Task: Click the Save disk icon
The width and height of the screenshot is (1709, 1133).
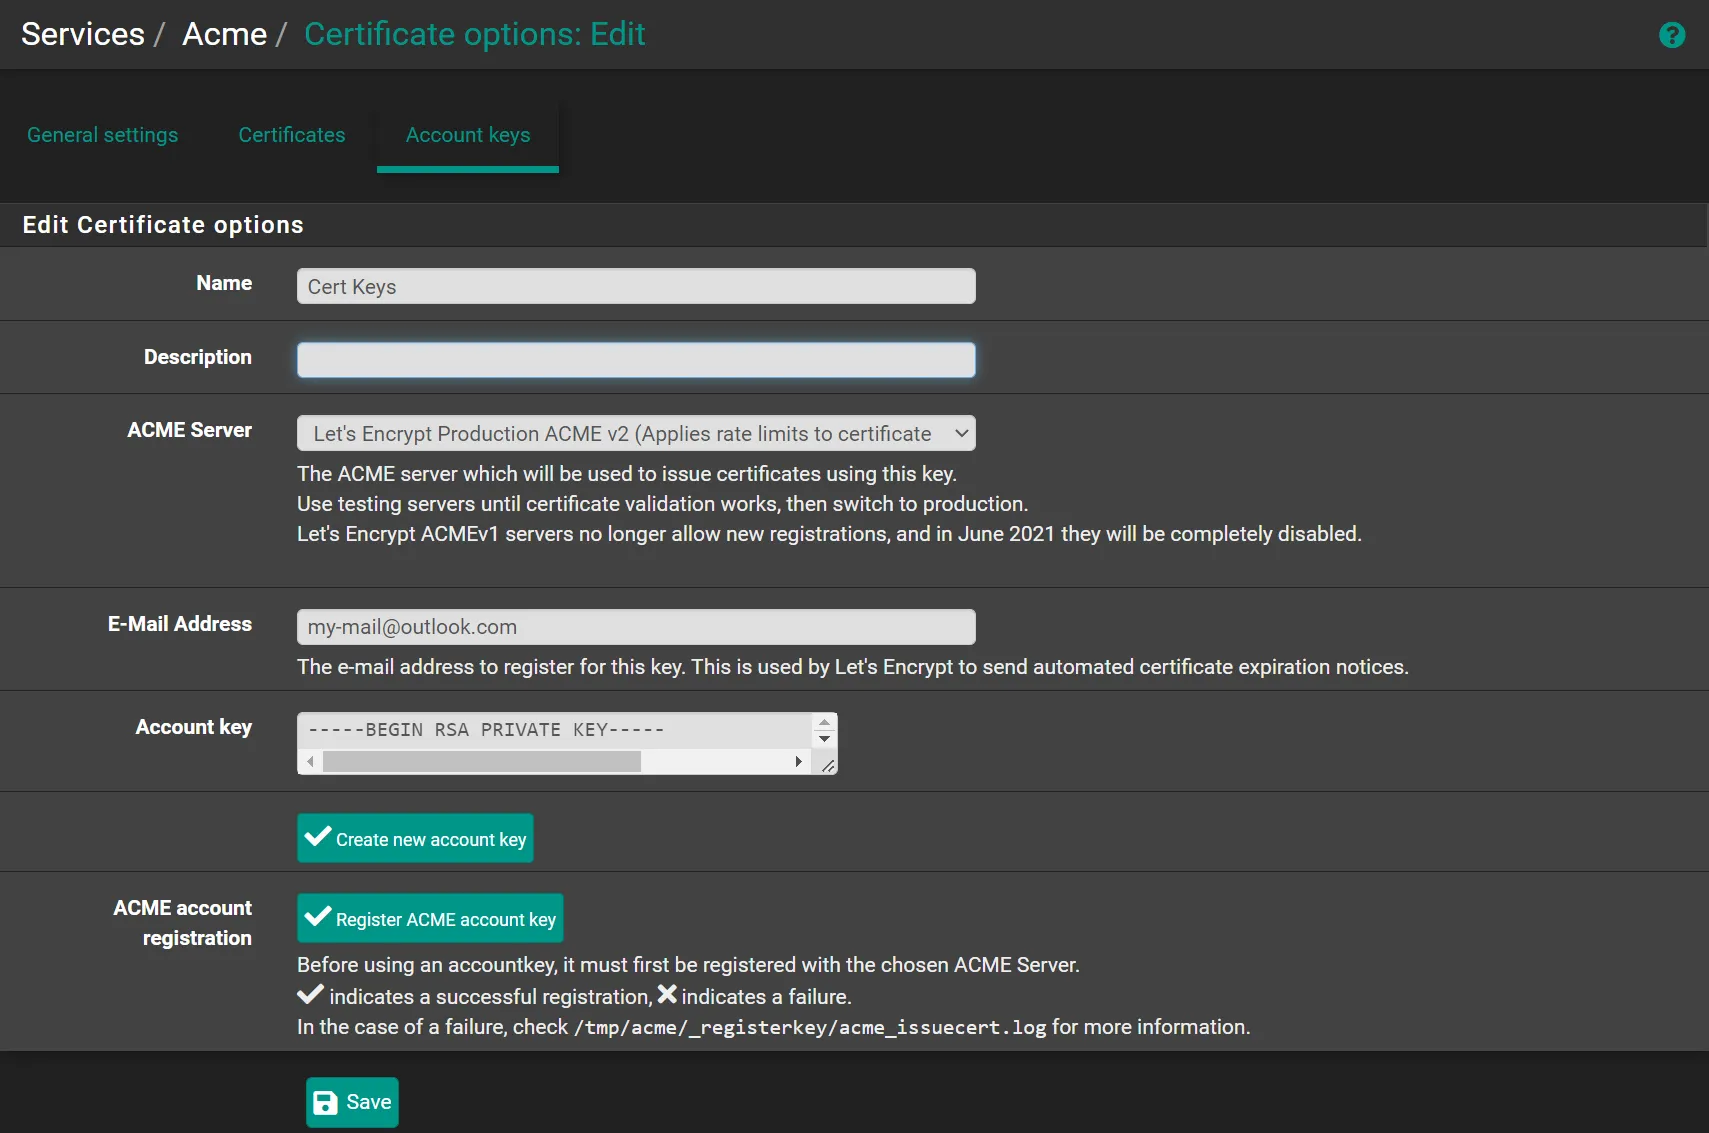Action: point(326,1102)
